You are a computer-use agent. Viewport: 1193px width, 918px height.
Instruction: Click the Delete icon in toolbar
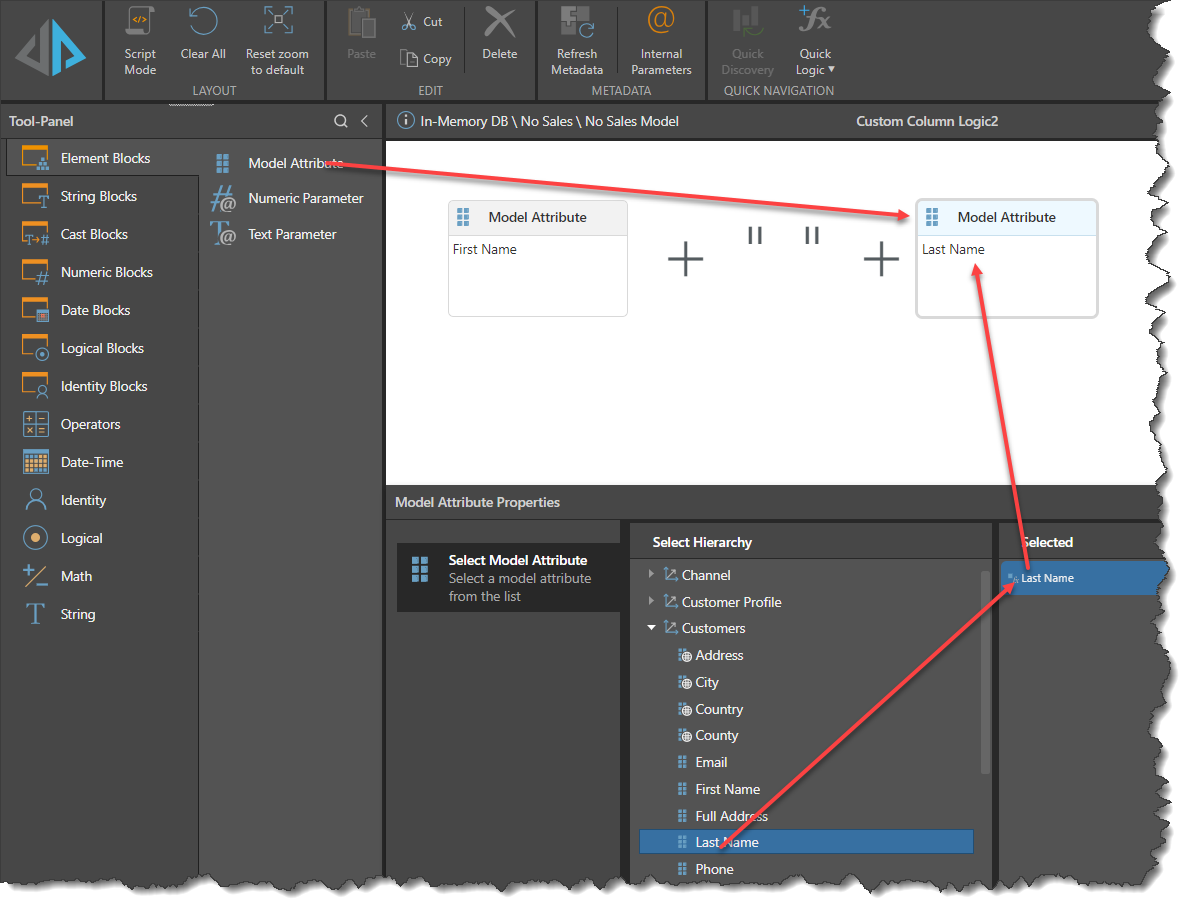(499, 22)
